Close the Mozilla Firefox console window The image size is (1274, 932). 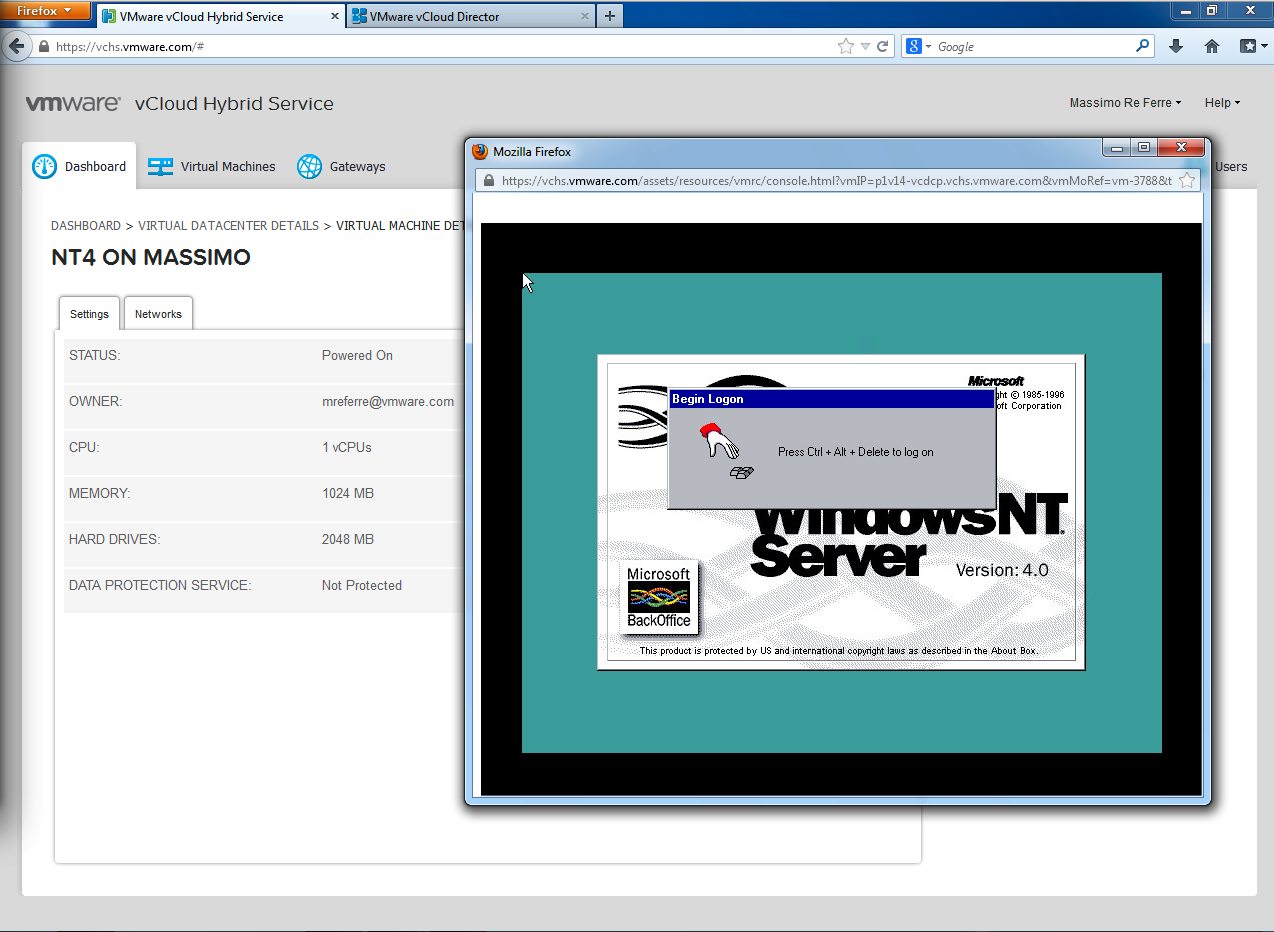[x=1180, y=148]
